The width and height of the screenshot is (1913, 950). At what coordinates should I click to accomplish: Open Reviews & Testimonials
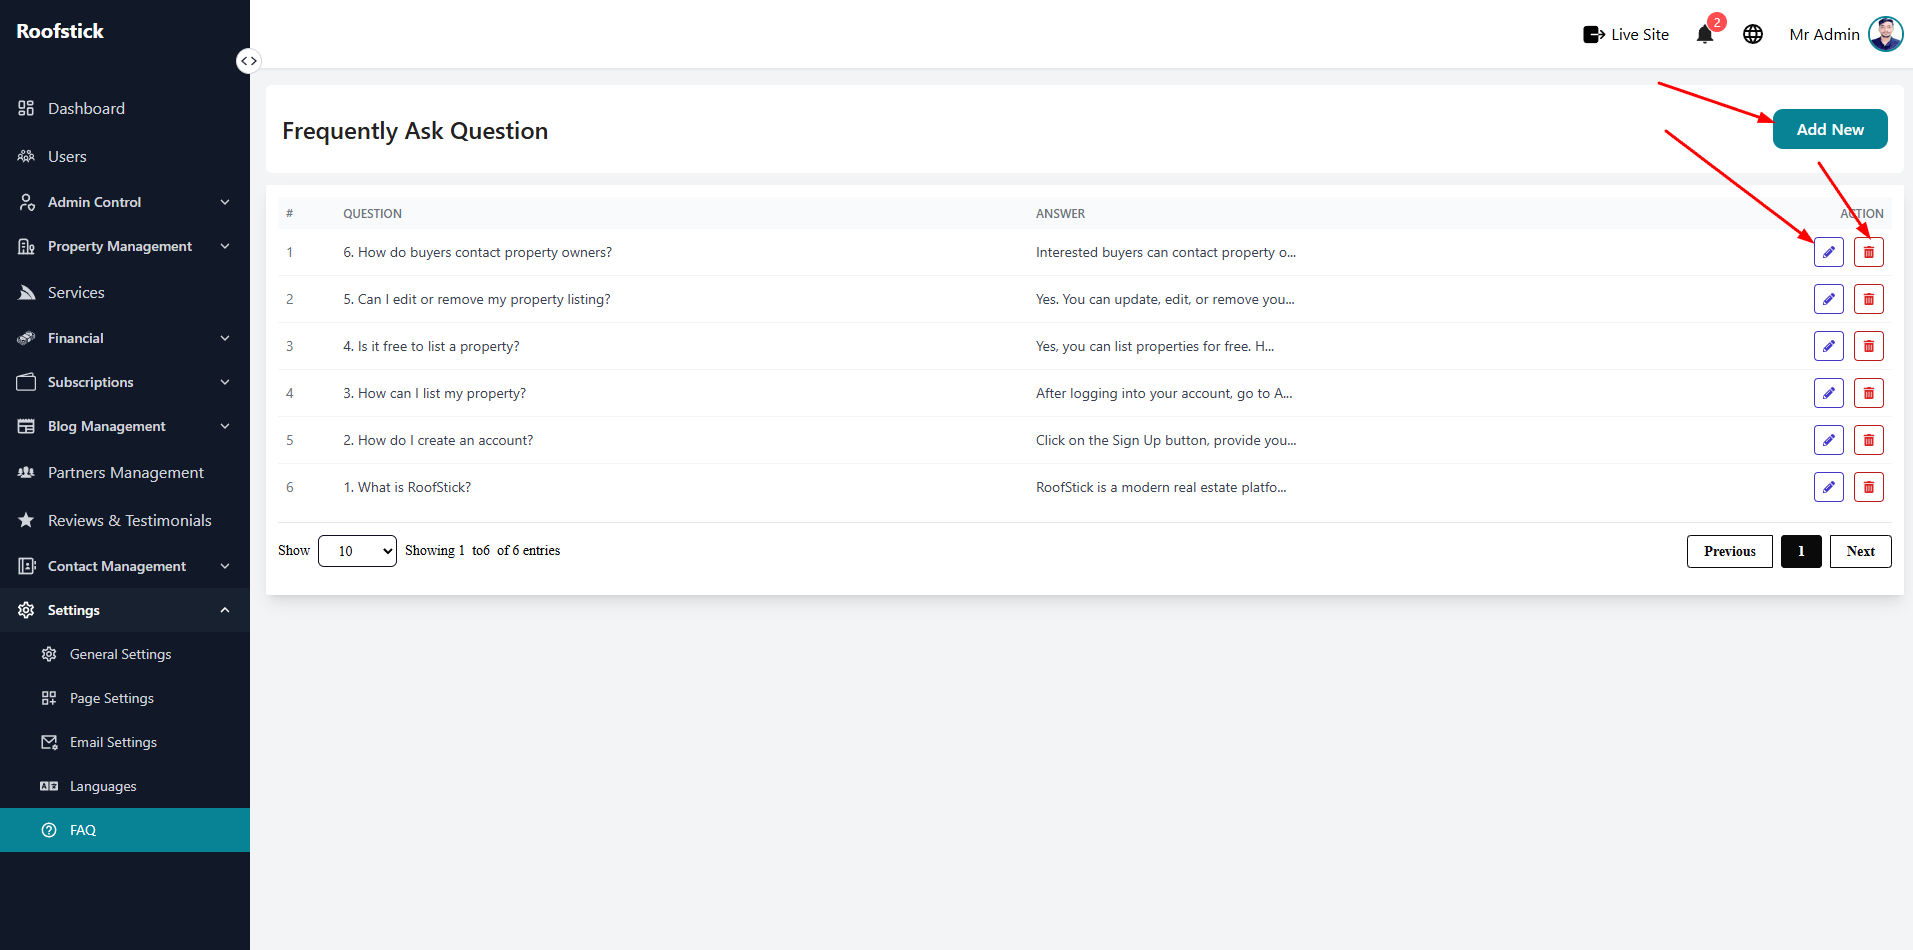click(x=125, y=520)
